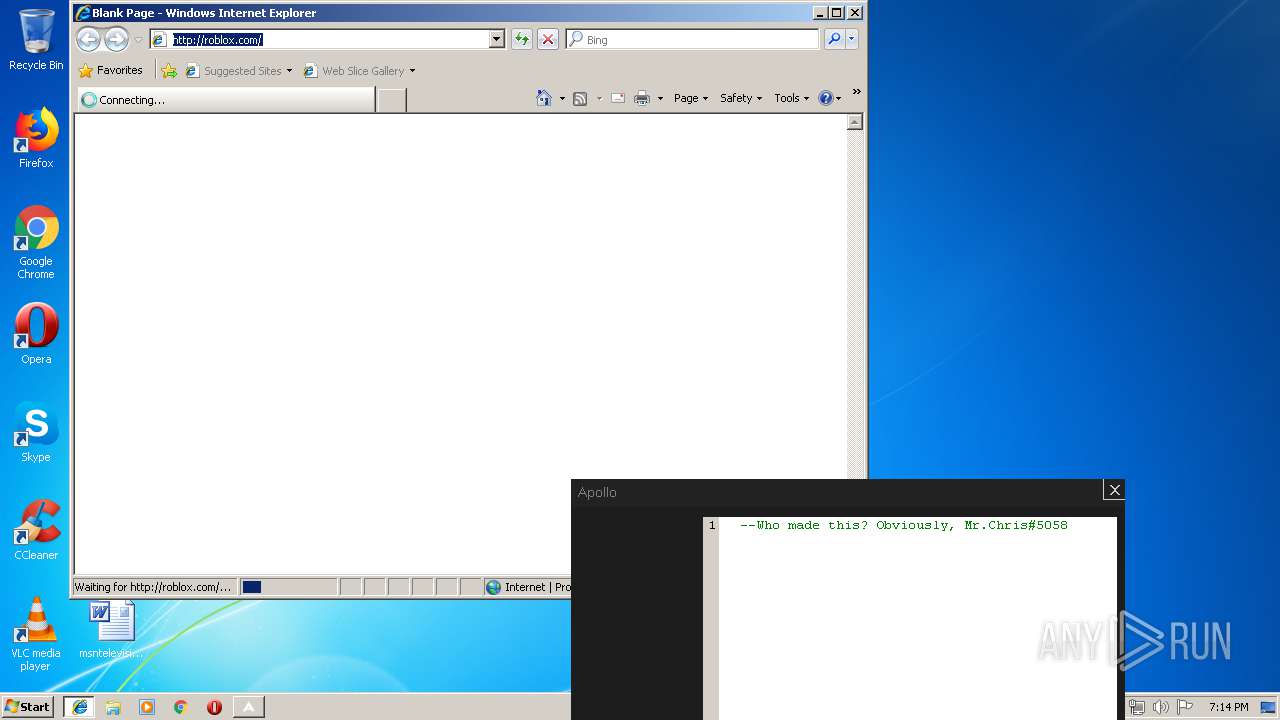The width and height of the screenshot is (1280, 720).
Task: Expand the address bar URL history dropdown
Action: [x=496, y=39]
